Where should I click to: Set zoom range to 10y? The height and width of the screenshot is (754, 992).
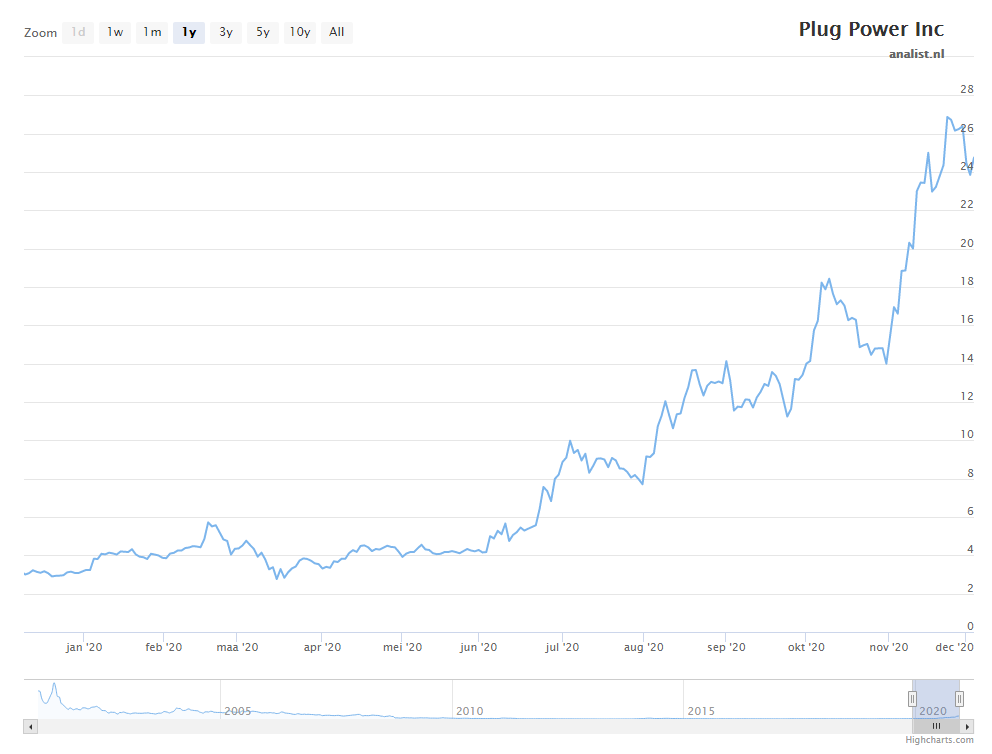point(300,32)
